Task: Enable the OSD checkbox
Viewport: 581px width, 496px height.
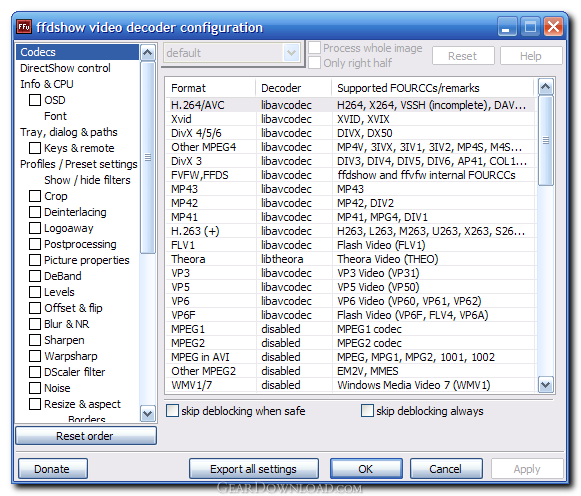Action: coord(35,100)
